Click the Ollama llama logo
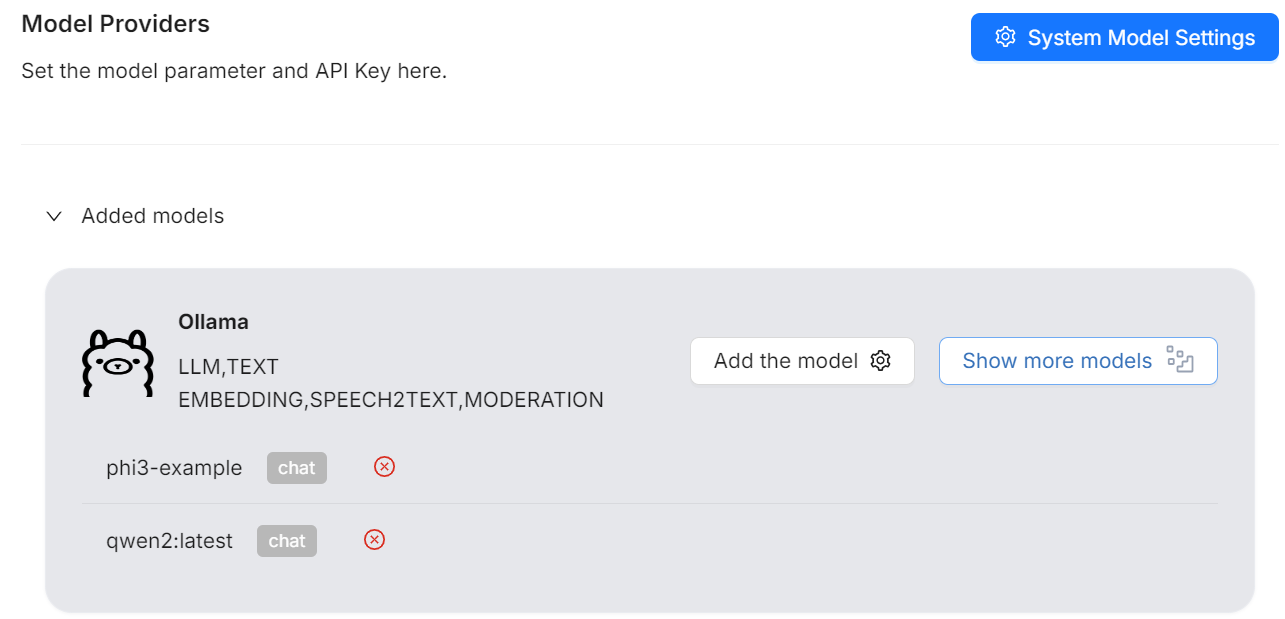This screenshot has height=619, width=1285. click(x=117, y=362)
